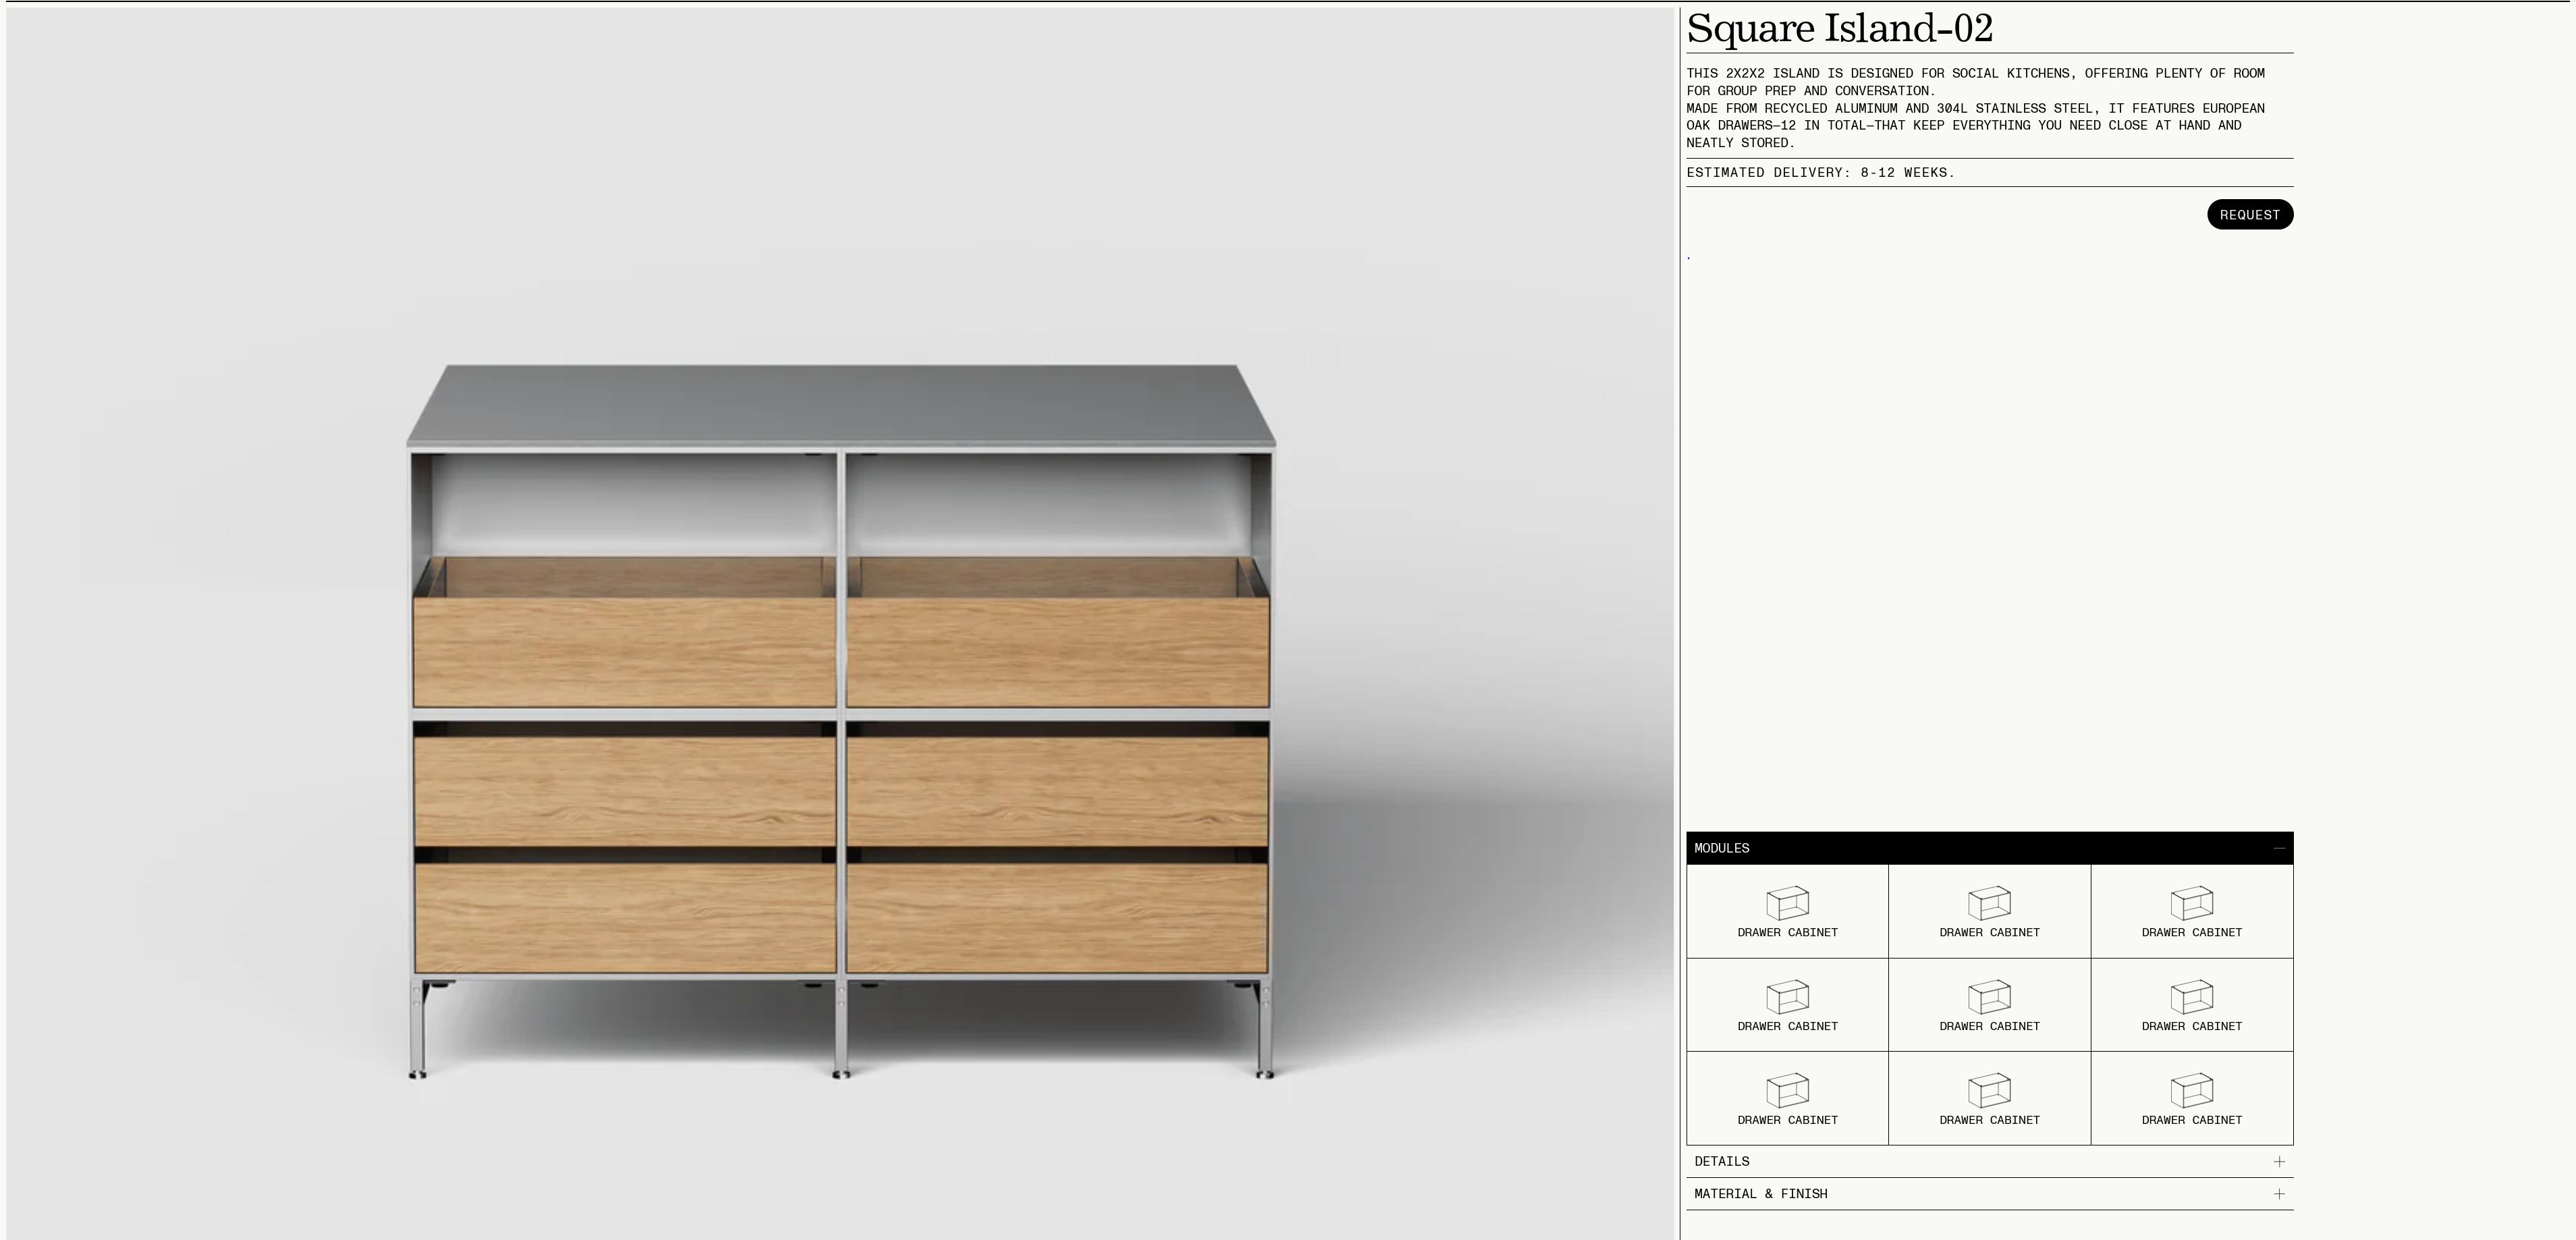2576x1240 pixels.
Task: Click the MATERIAL & FINISH header label
Action: coord(1761,1194)
